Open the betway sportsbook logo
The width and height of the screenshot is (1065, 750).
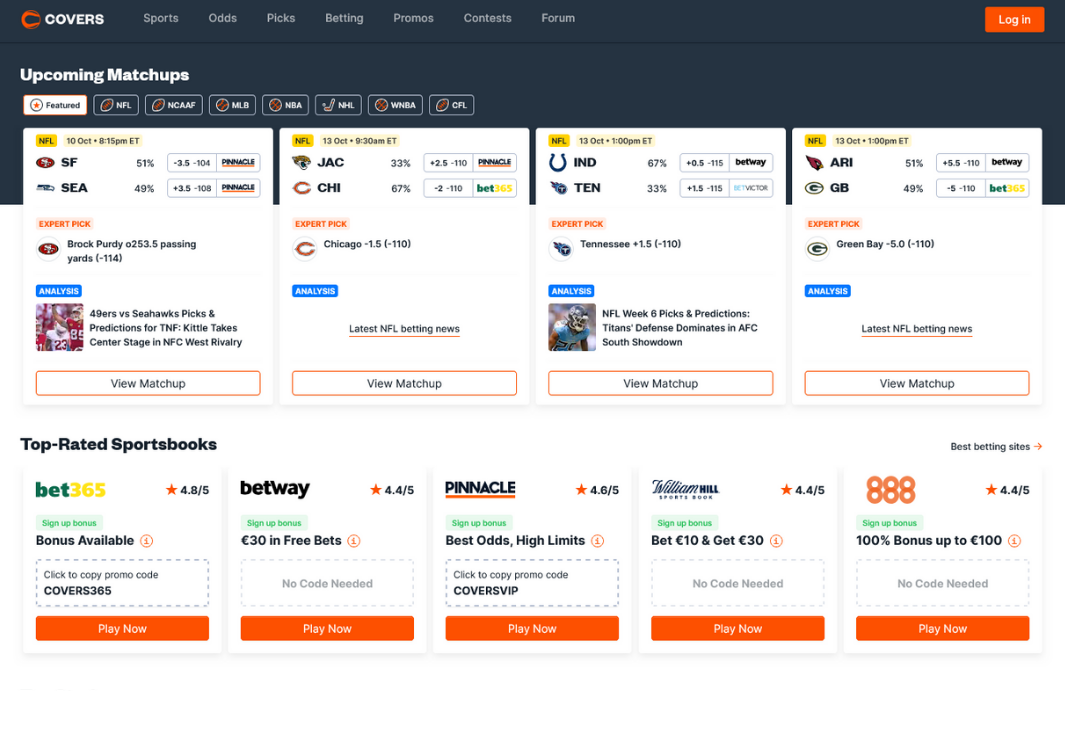tap(275, 489)
